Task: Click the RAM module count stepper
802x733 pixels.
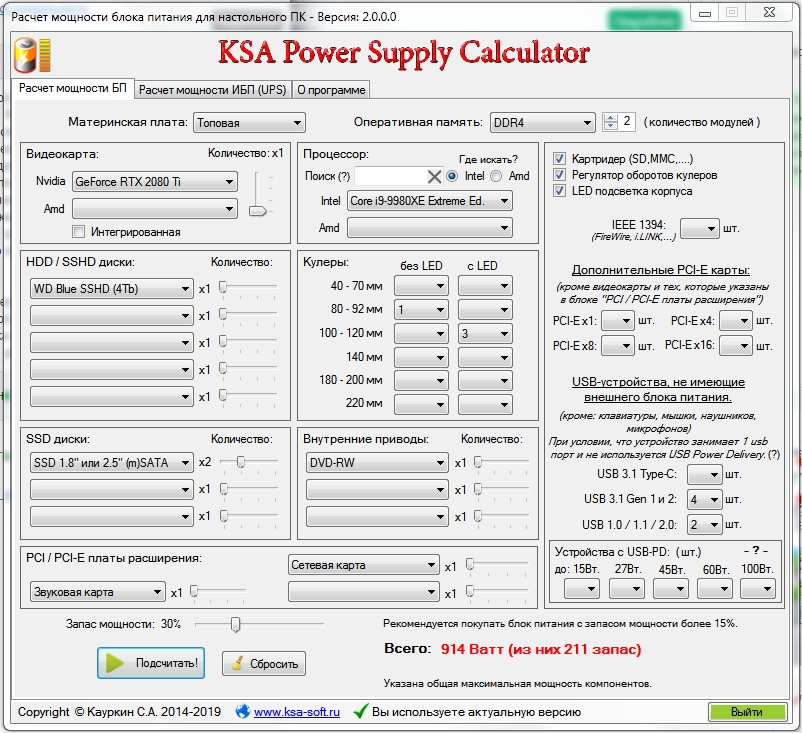Action: point(610,122)
